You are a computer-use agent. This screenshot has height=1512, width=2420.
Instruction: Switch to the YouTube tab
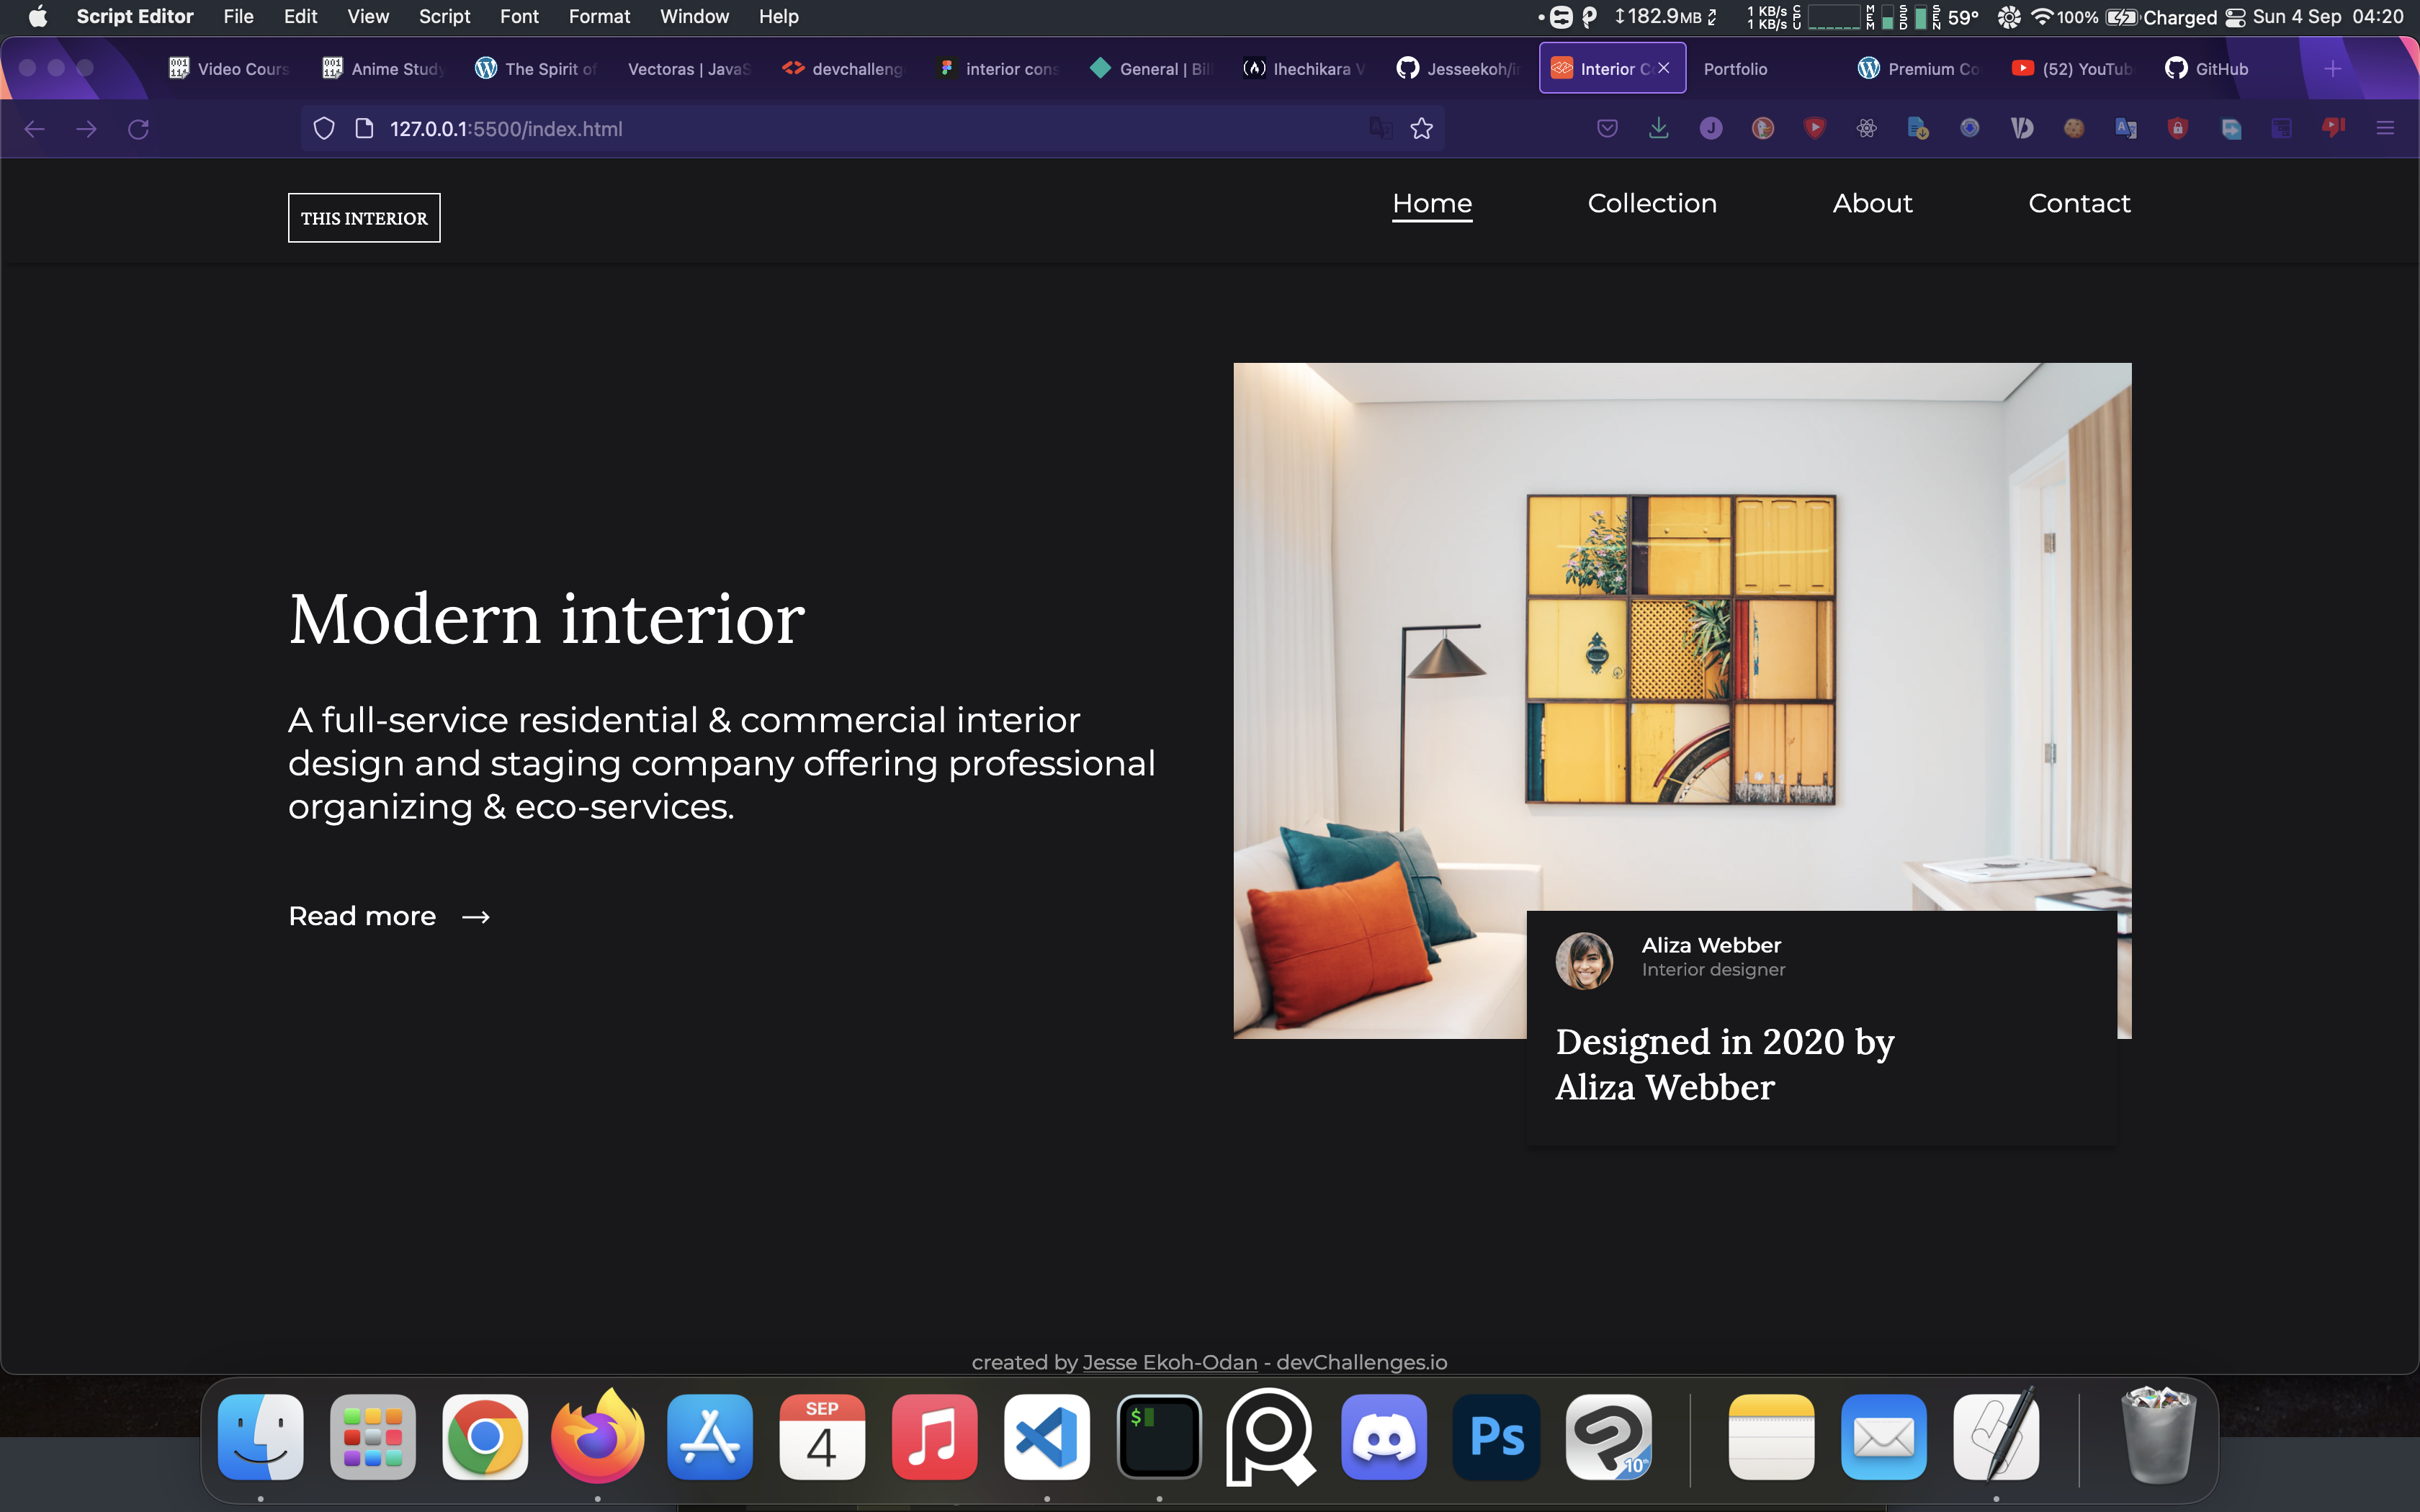(x=2072, y=69)
